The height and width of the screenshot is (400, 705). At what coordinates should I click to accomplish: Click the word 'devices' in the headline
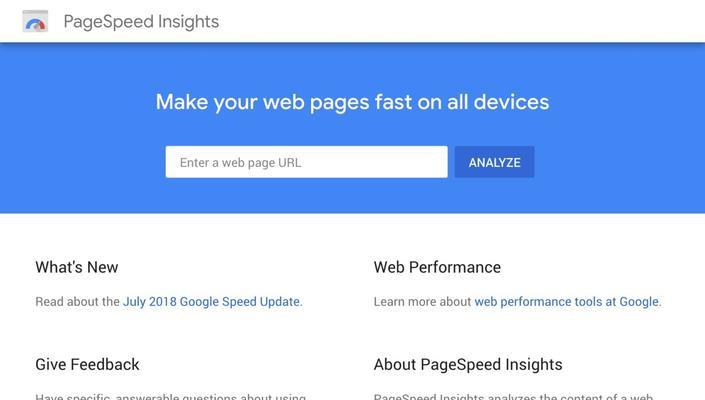point(512,102)
